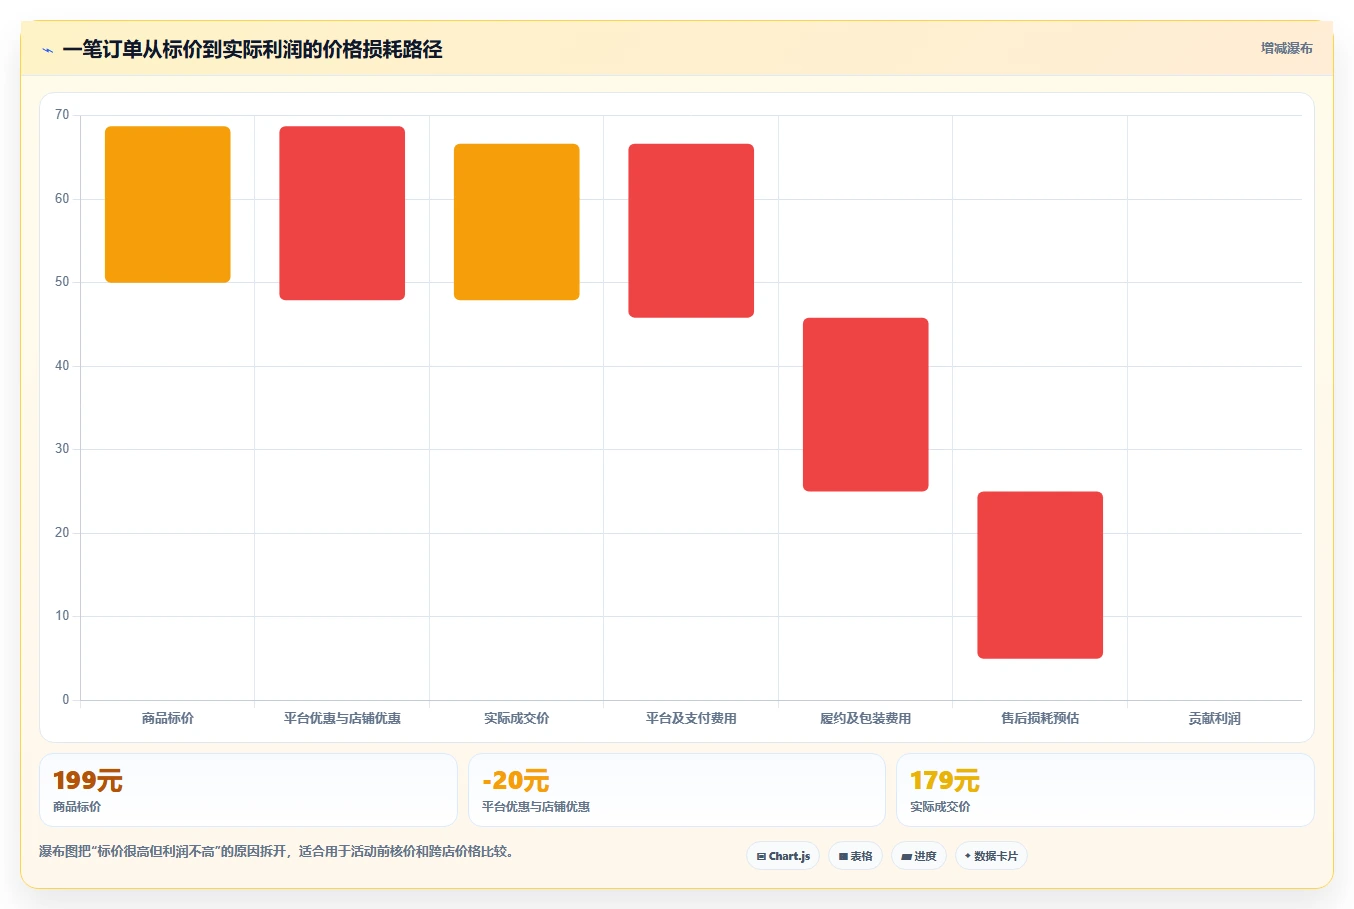Click the y-axis tick label 20
The height and width of the screenshot is (909, 1354).
tap(62, 533)
